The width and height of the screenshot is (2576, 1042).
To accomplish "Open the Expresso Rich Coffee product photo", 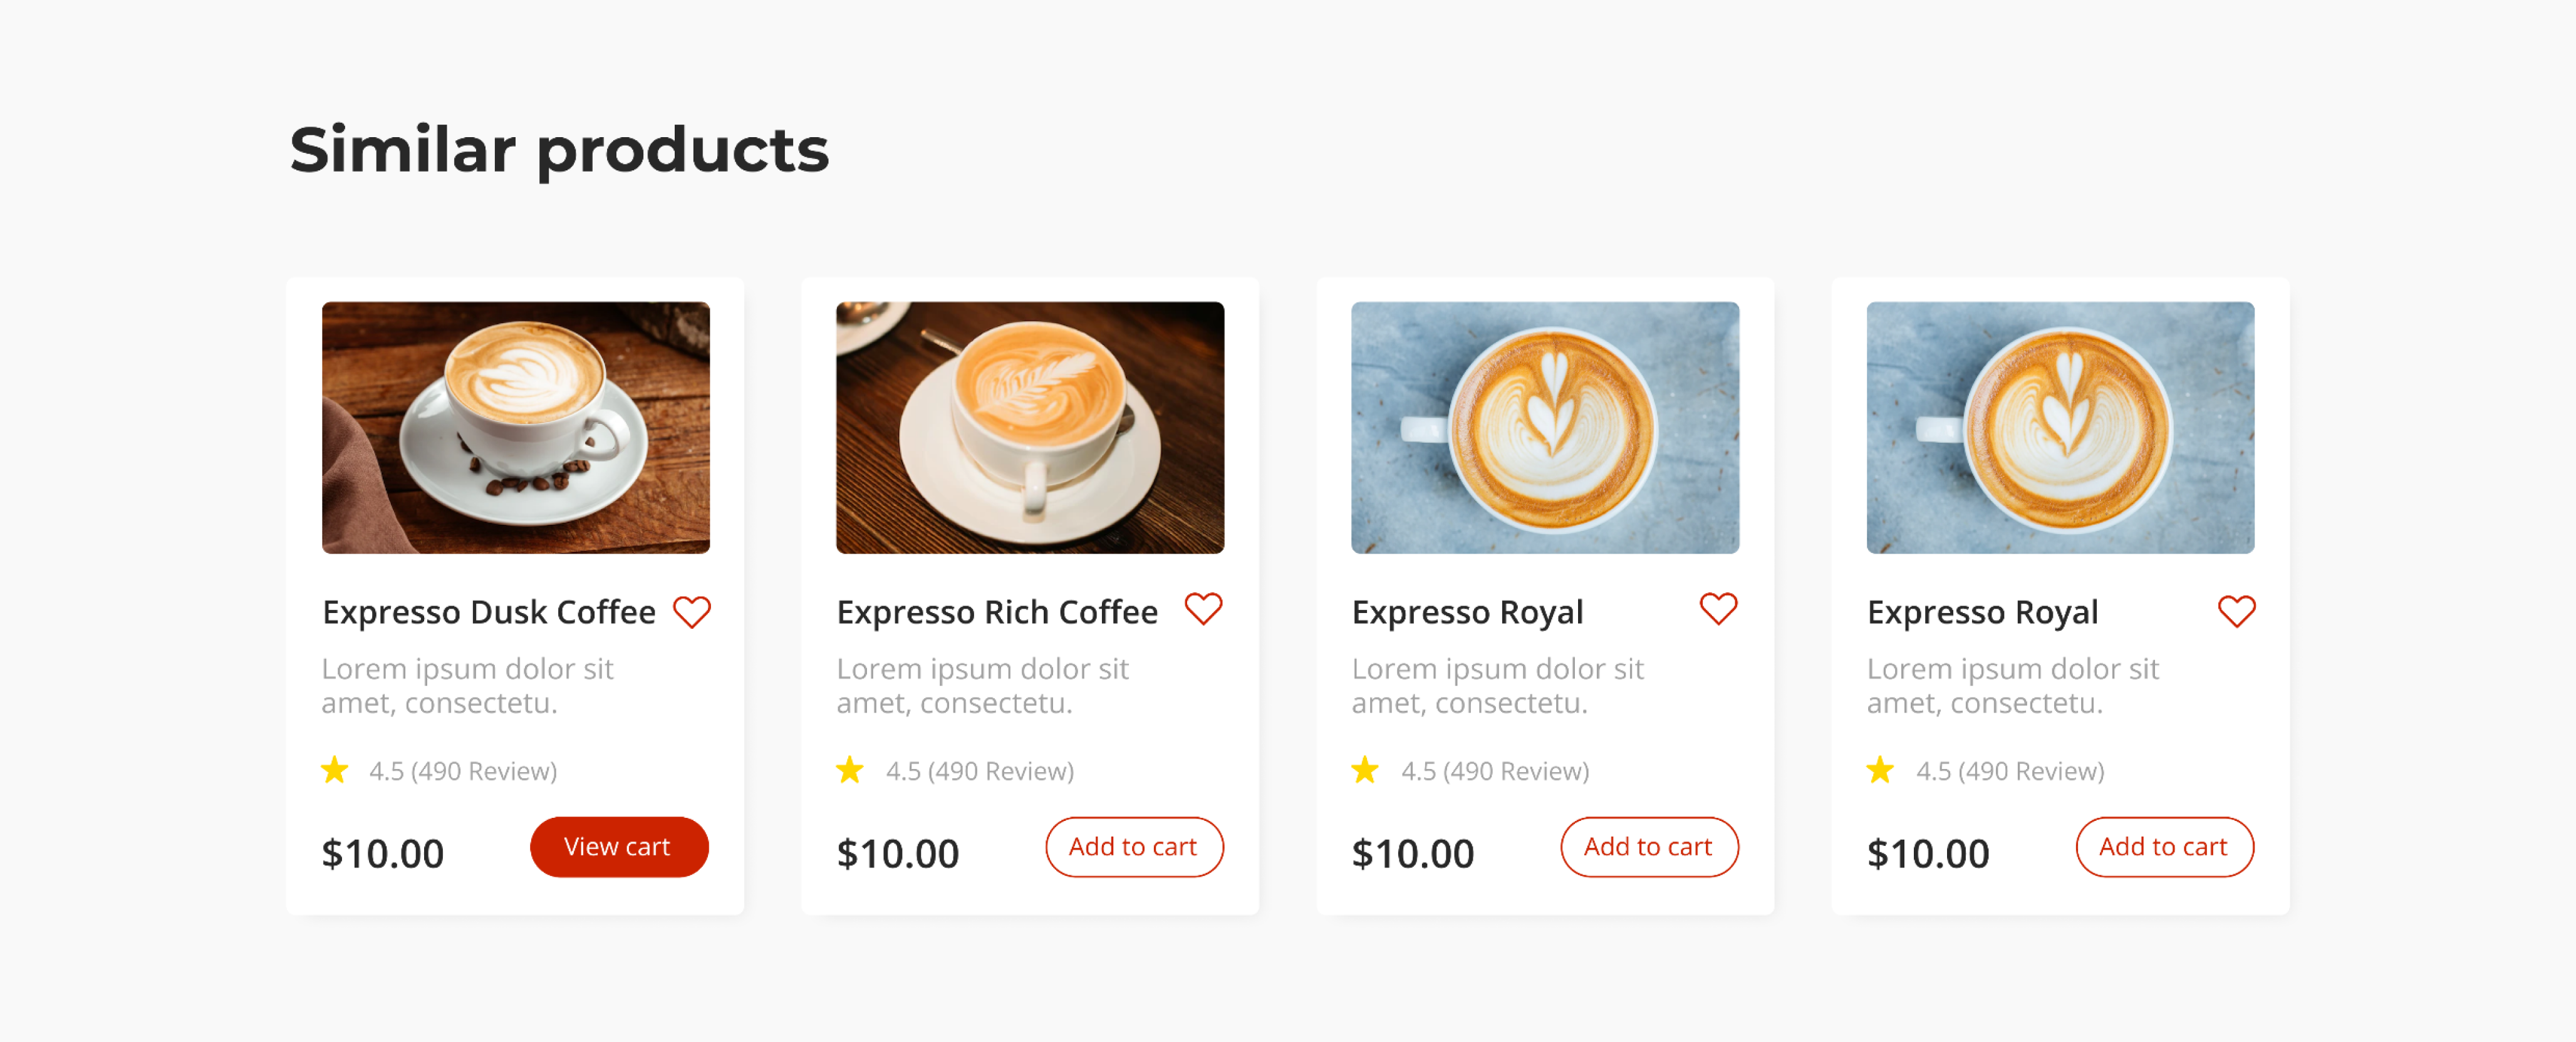I will [1030, 428].
